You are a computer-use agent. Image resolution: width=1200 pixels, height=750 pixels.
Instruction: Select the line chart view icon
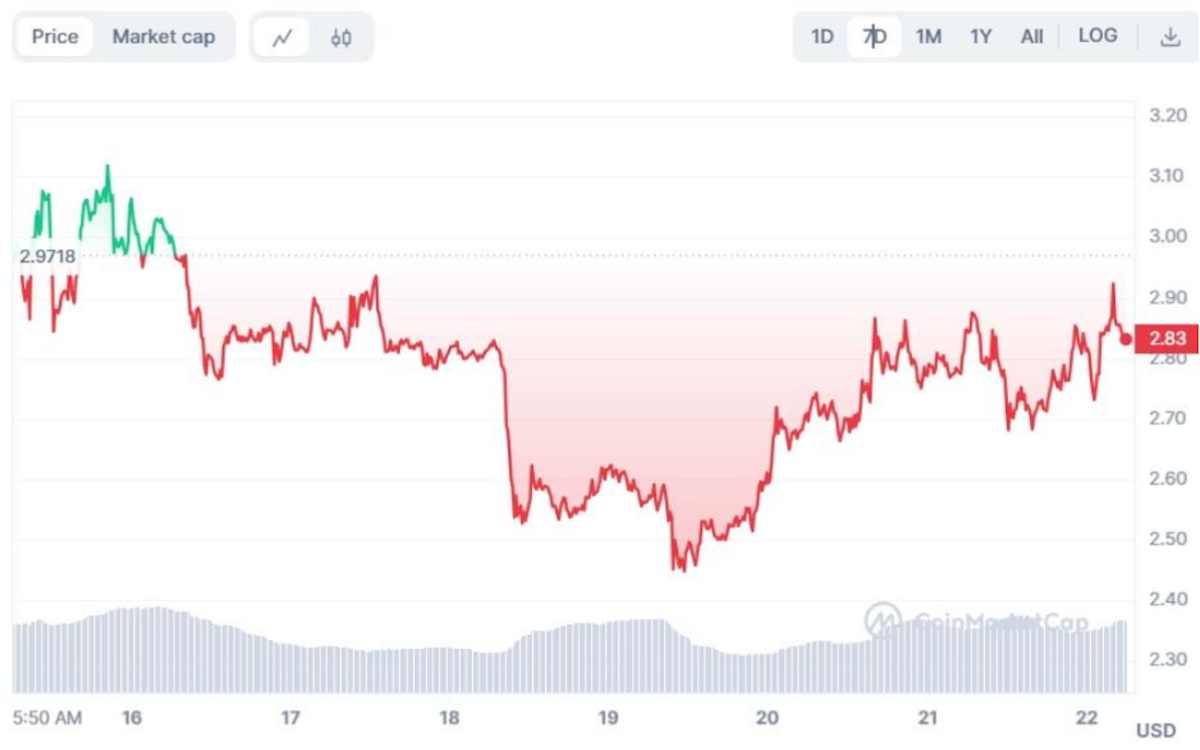click(x=282, y=38)
